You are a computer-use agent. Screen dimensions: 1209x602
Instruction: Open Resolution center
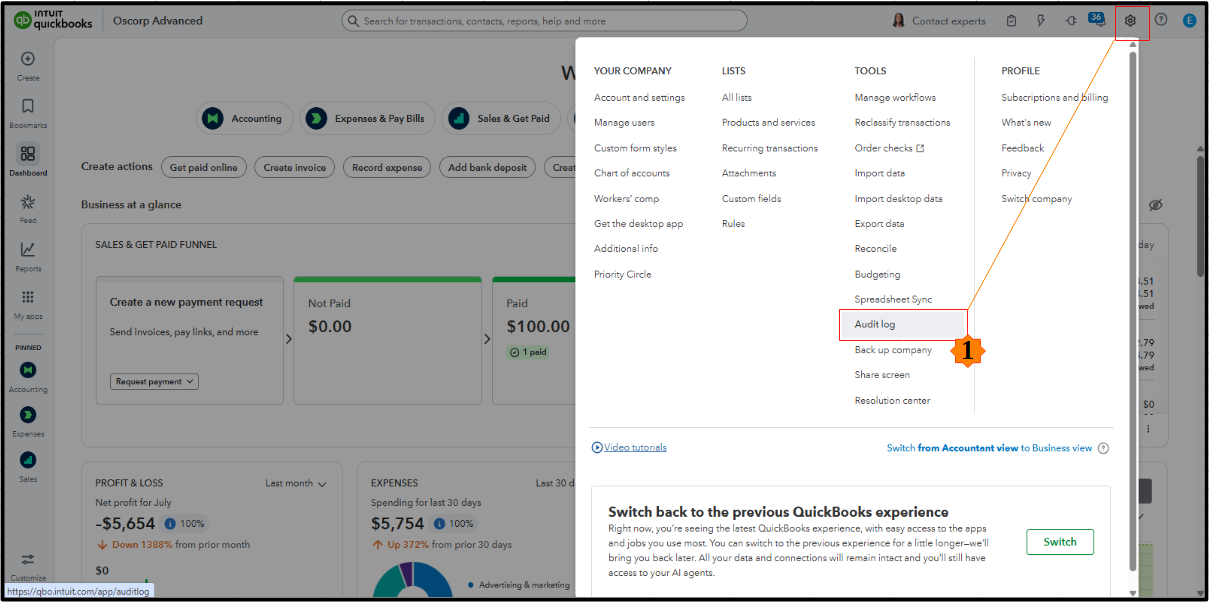(892, 400)
